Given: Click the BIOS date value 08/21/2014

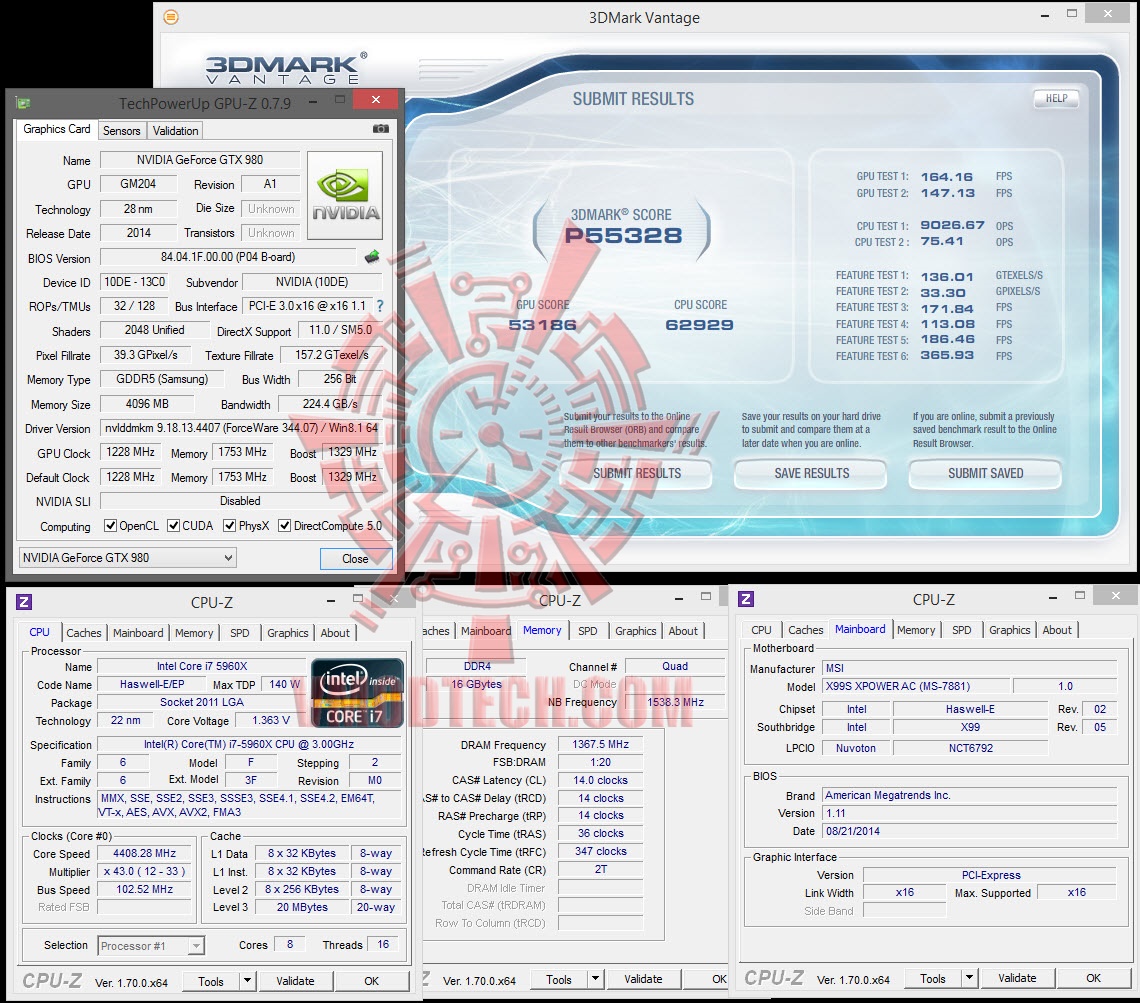Looking at the screenshot, I should [970, 831].
